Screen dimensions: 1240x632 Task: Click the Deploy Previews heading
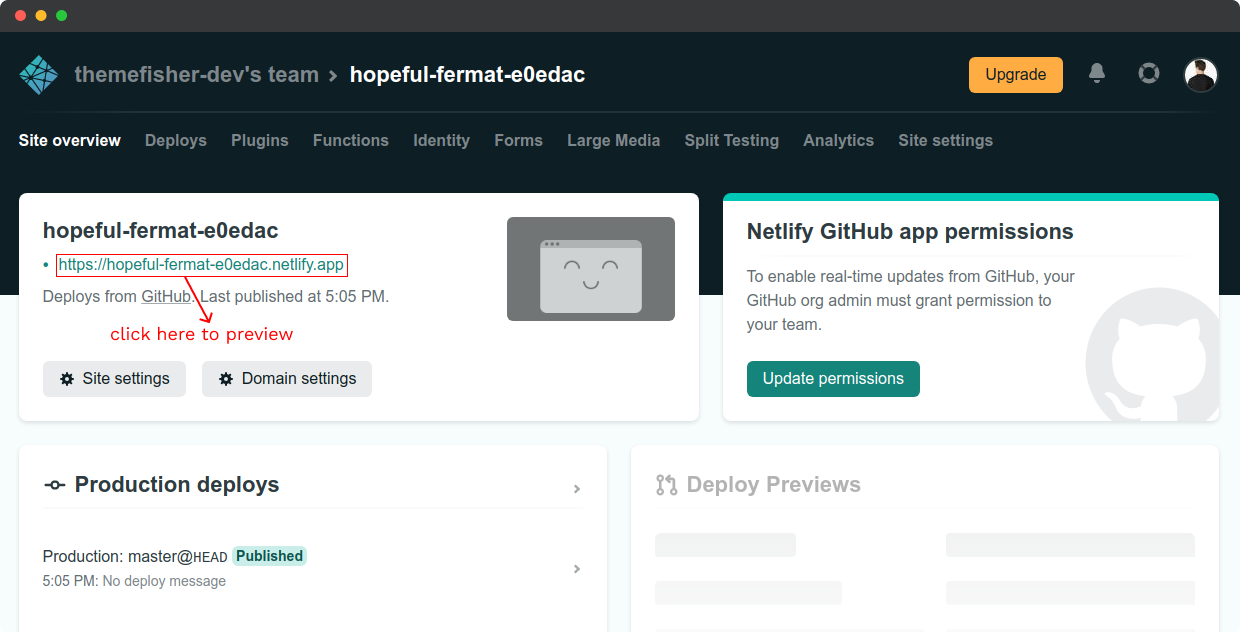coord(774,485)
